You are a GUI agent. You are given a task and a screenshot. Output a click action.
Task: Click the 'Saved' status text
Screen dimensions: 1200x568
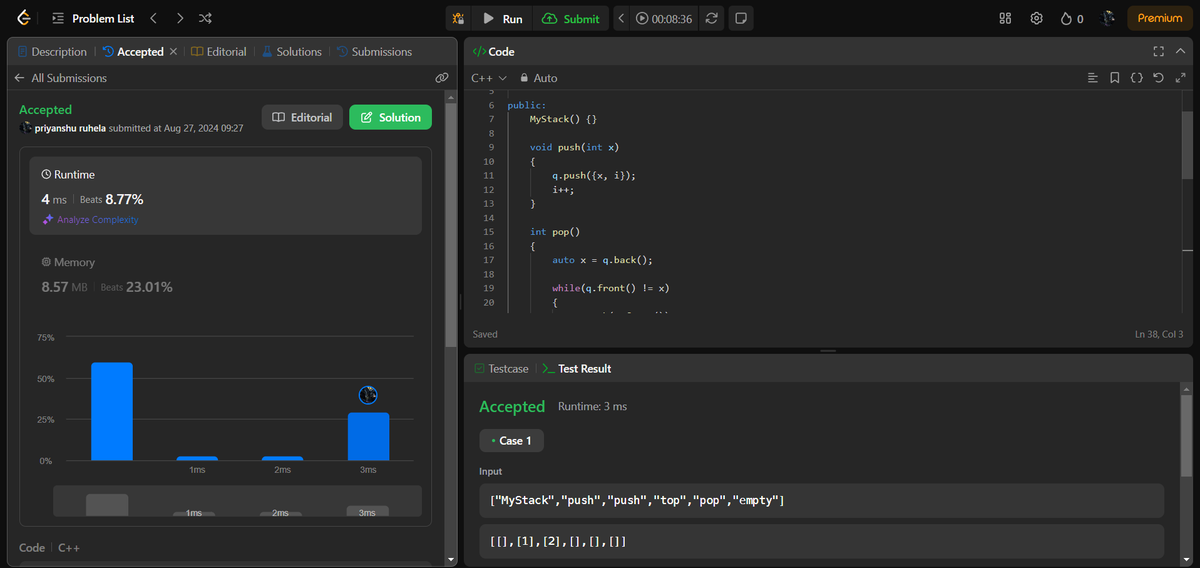pos(485,334)
